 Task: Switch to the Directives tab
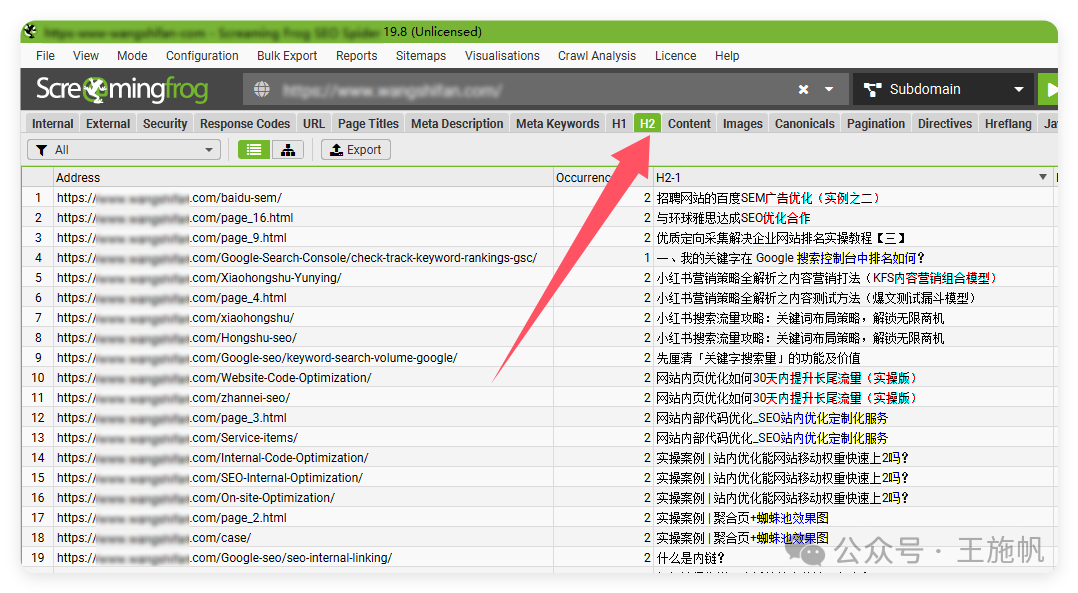pyautogui.click(x=945, y=124)
